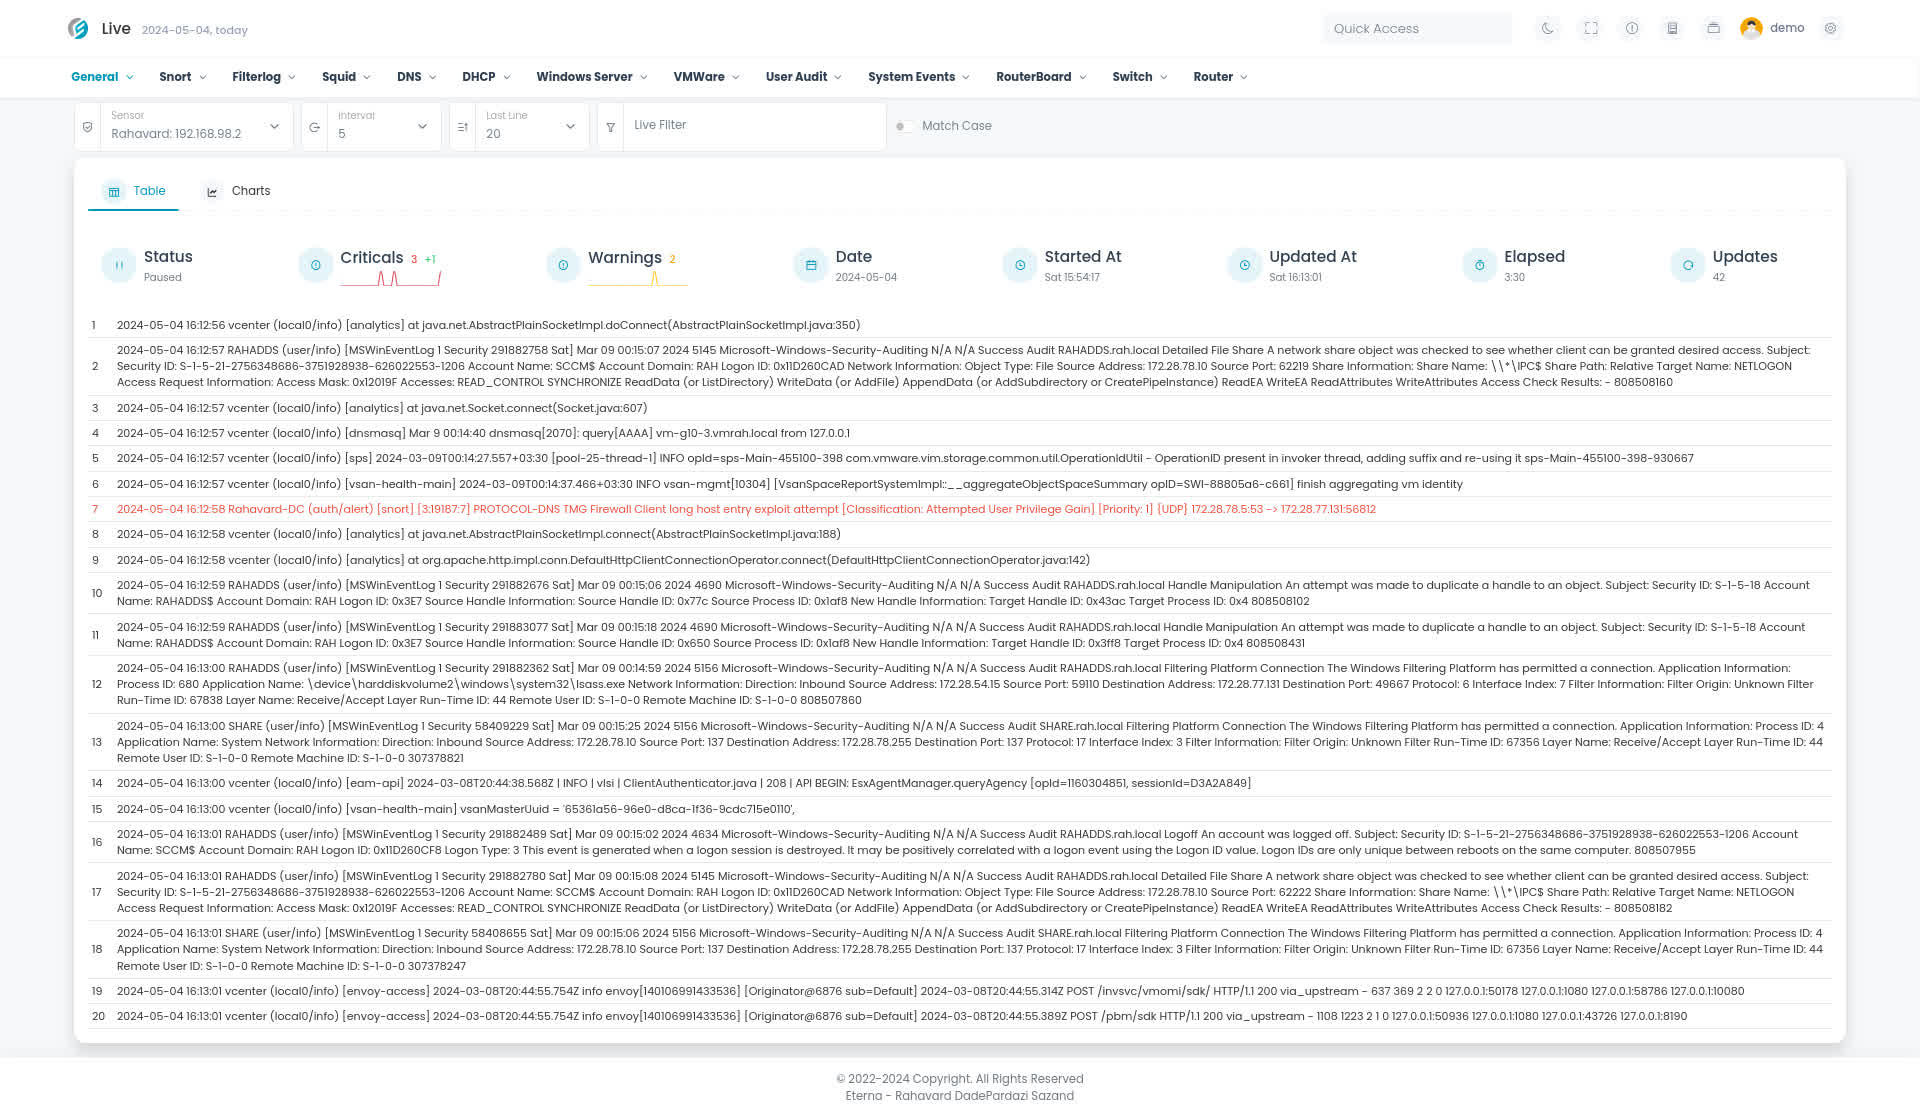Open the document icon in header
This screenshot has height=1118, width=1920.
[x=1672, y=29]
